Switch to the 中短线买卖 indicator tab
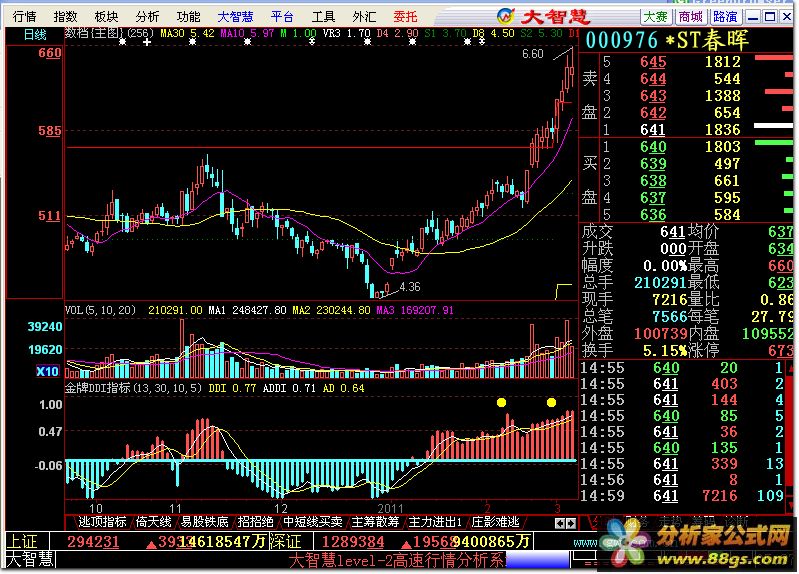The image size is (799, 574). (x=312, y=522)
